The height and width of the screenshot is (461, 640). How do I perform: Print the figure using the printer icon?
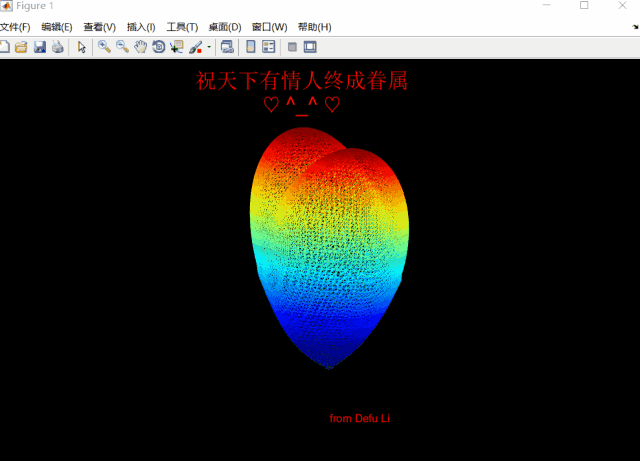58,47
